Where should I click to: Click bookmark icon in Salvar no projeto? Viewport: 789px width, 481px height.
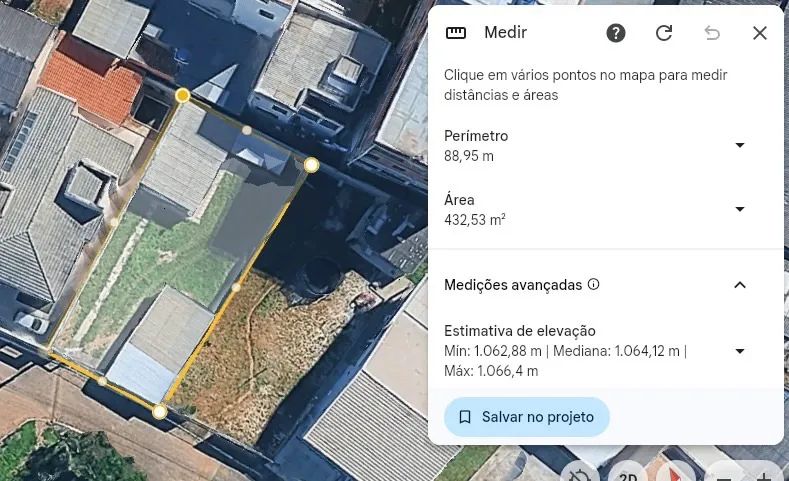tap(465, 417)
